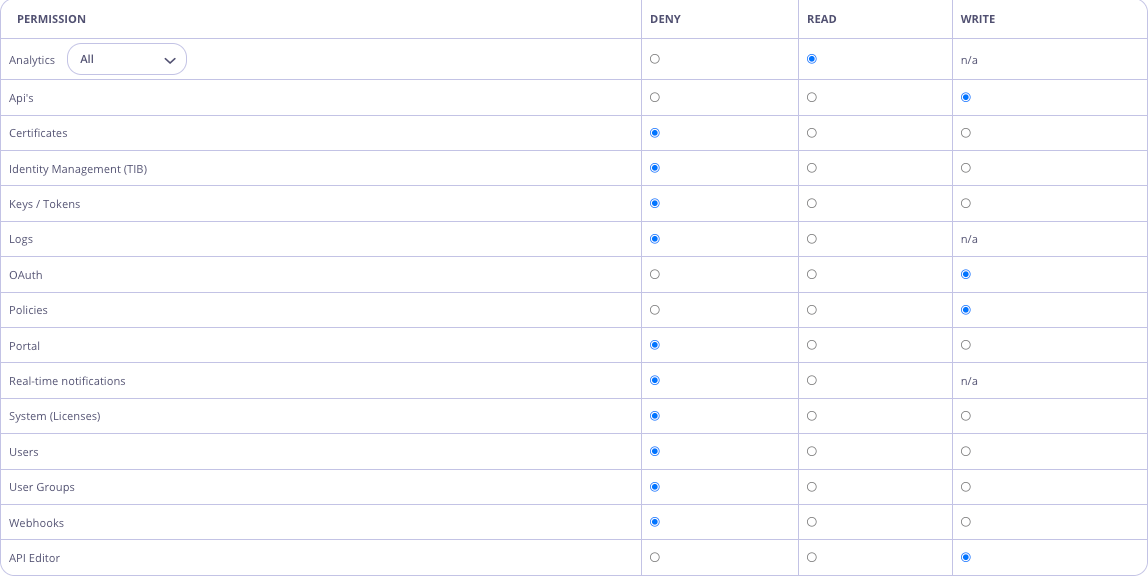The width and height of the screenshot is (1148, 577).
Task: Choose Write for Webhooks
Action: 966,522
